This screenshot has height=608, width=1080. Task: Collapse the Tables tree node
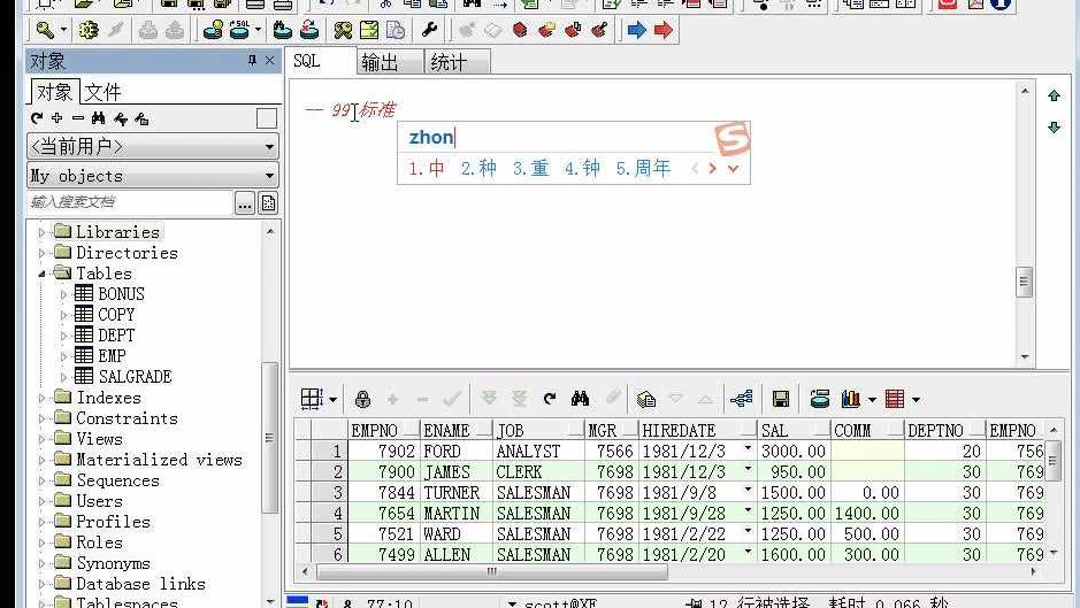coord(42,273)
